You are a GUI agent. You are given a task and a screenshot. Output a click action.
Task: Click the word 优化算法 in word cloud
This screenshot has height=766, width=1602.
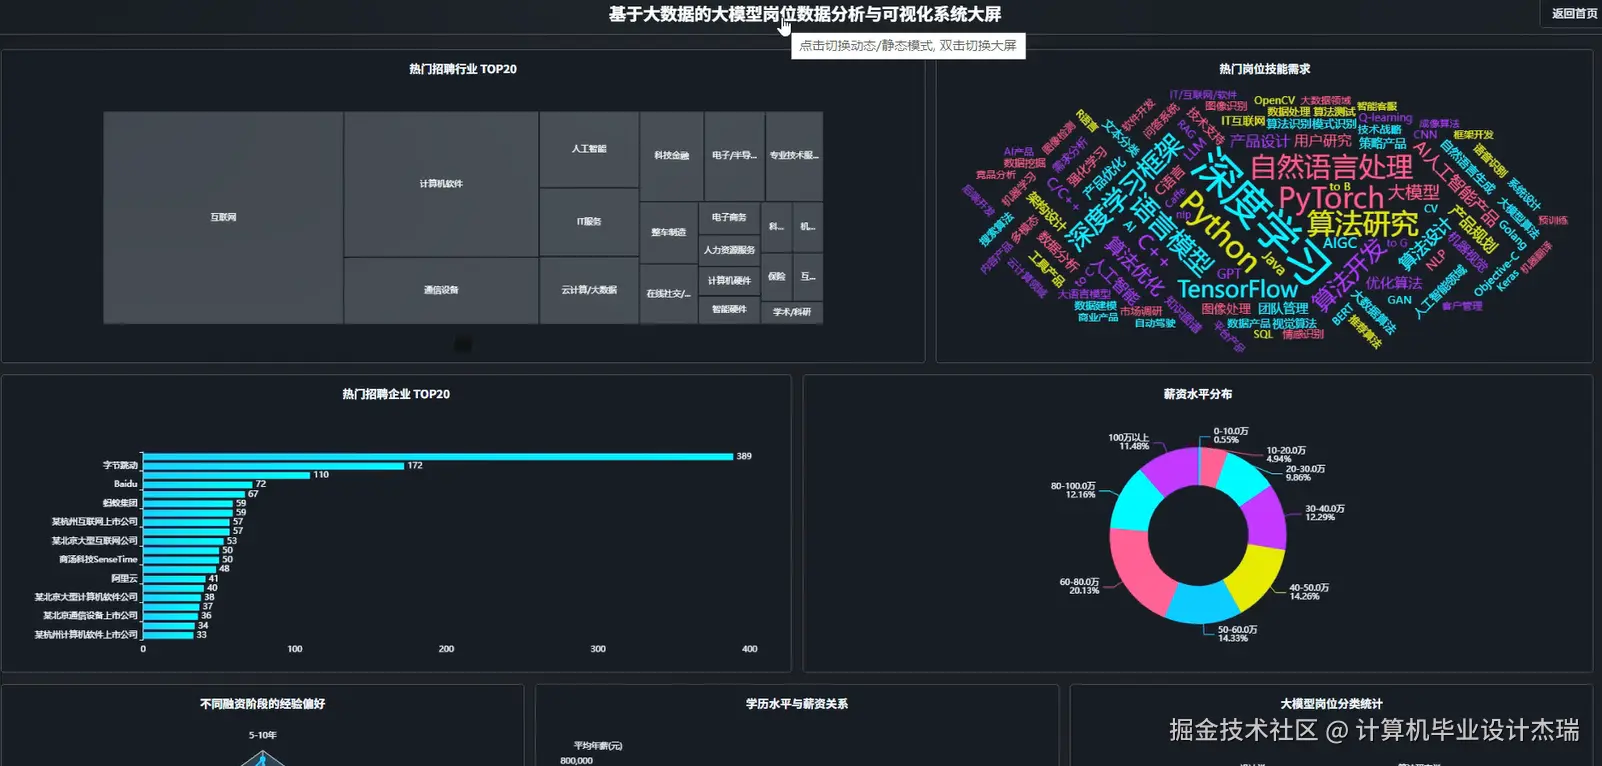click(1393, 283)
